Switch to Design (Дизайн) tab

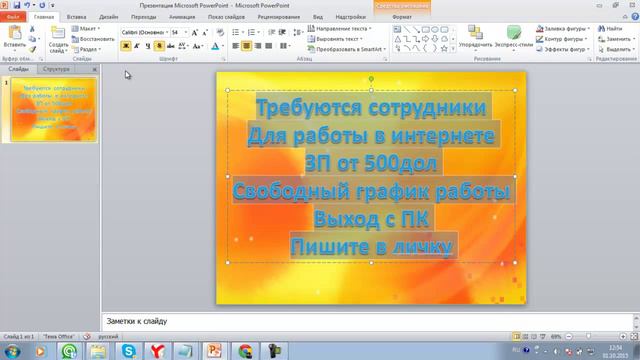109,17
